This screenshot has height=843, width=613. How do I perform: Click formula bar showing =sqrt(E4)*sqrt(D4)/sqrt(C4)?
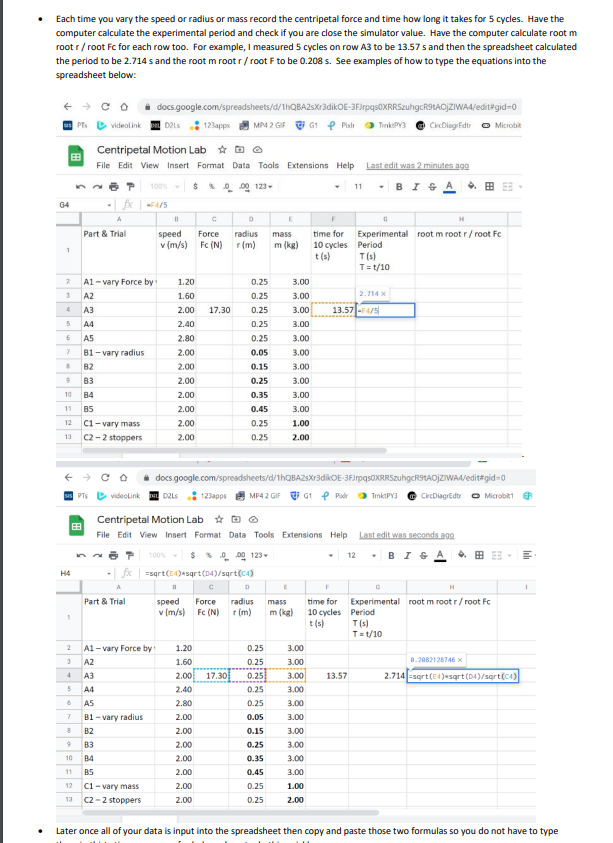click(x=200, y=573)
